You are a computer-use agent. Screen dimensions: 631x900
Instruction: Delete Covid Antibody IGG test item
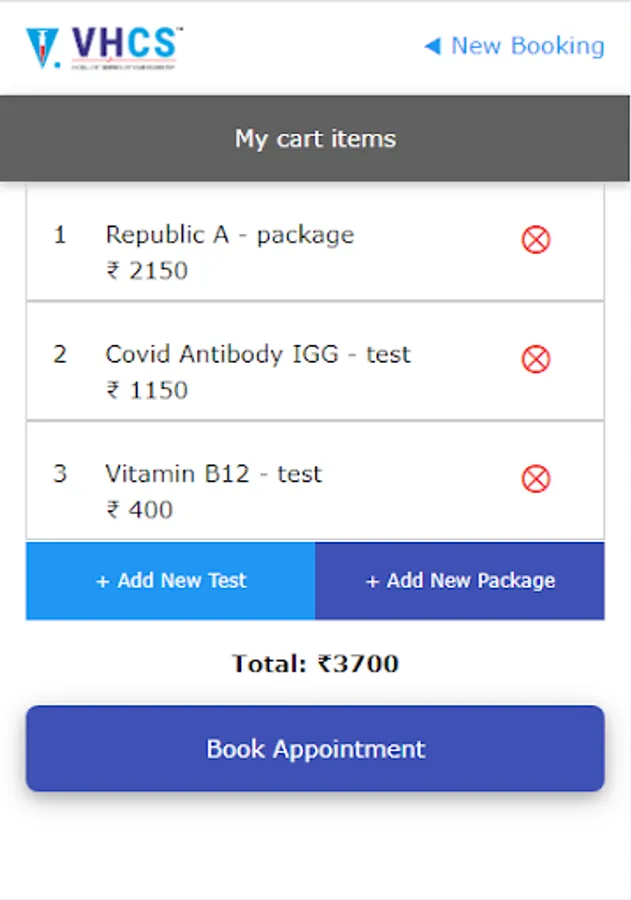(536, 359)
